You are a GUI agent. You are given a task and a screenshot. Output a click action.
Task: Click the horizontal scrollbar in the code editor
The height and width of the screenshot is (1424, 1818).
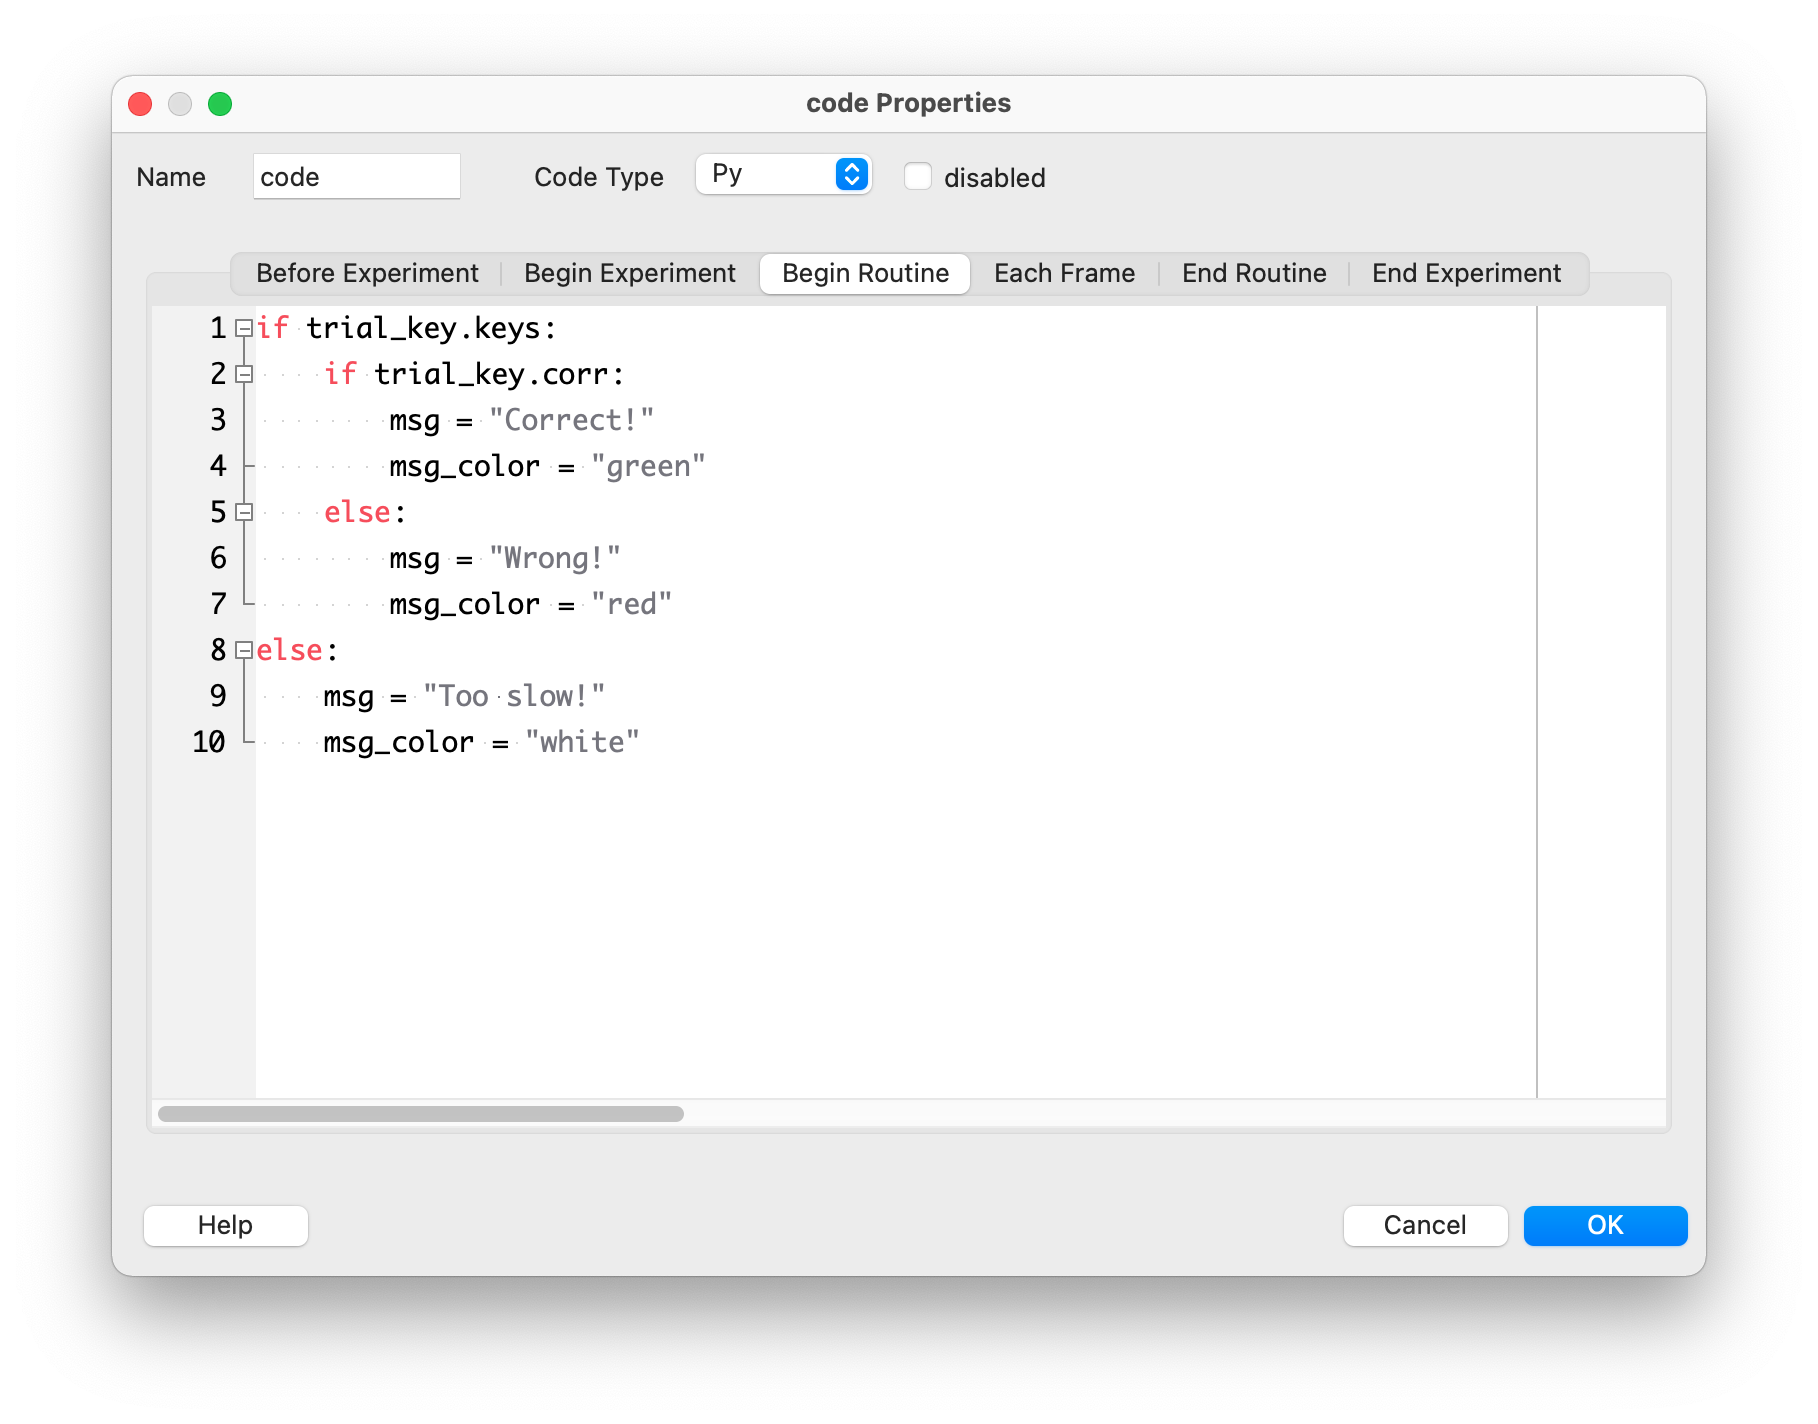click(421, 1114)
